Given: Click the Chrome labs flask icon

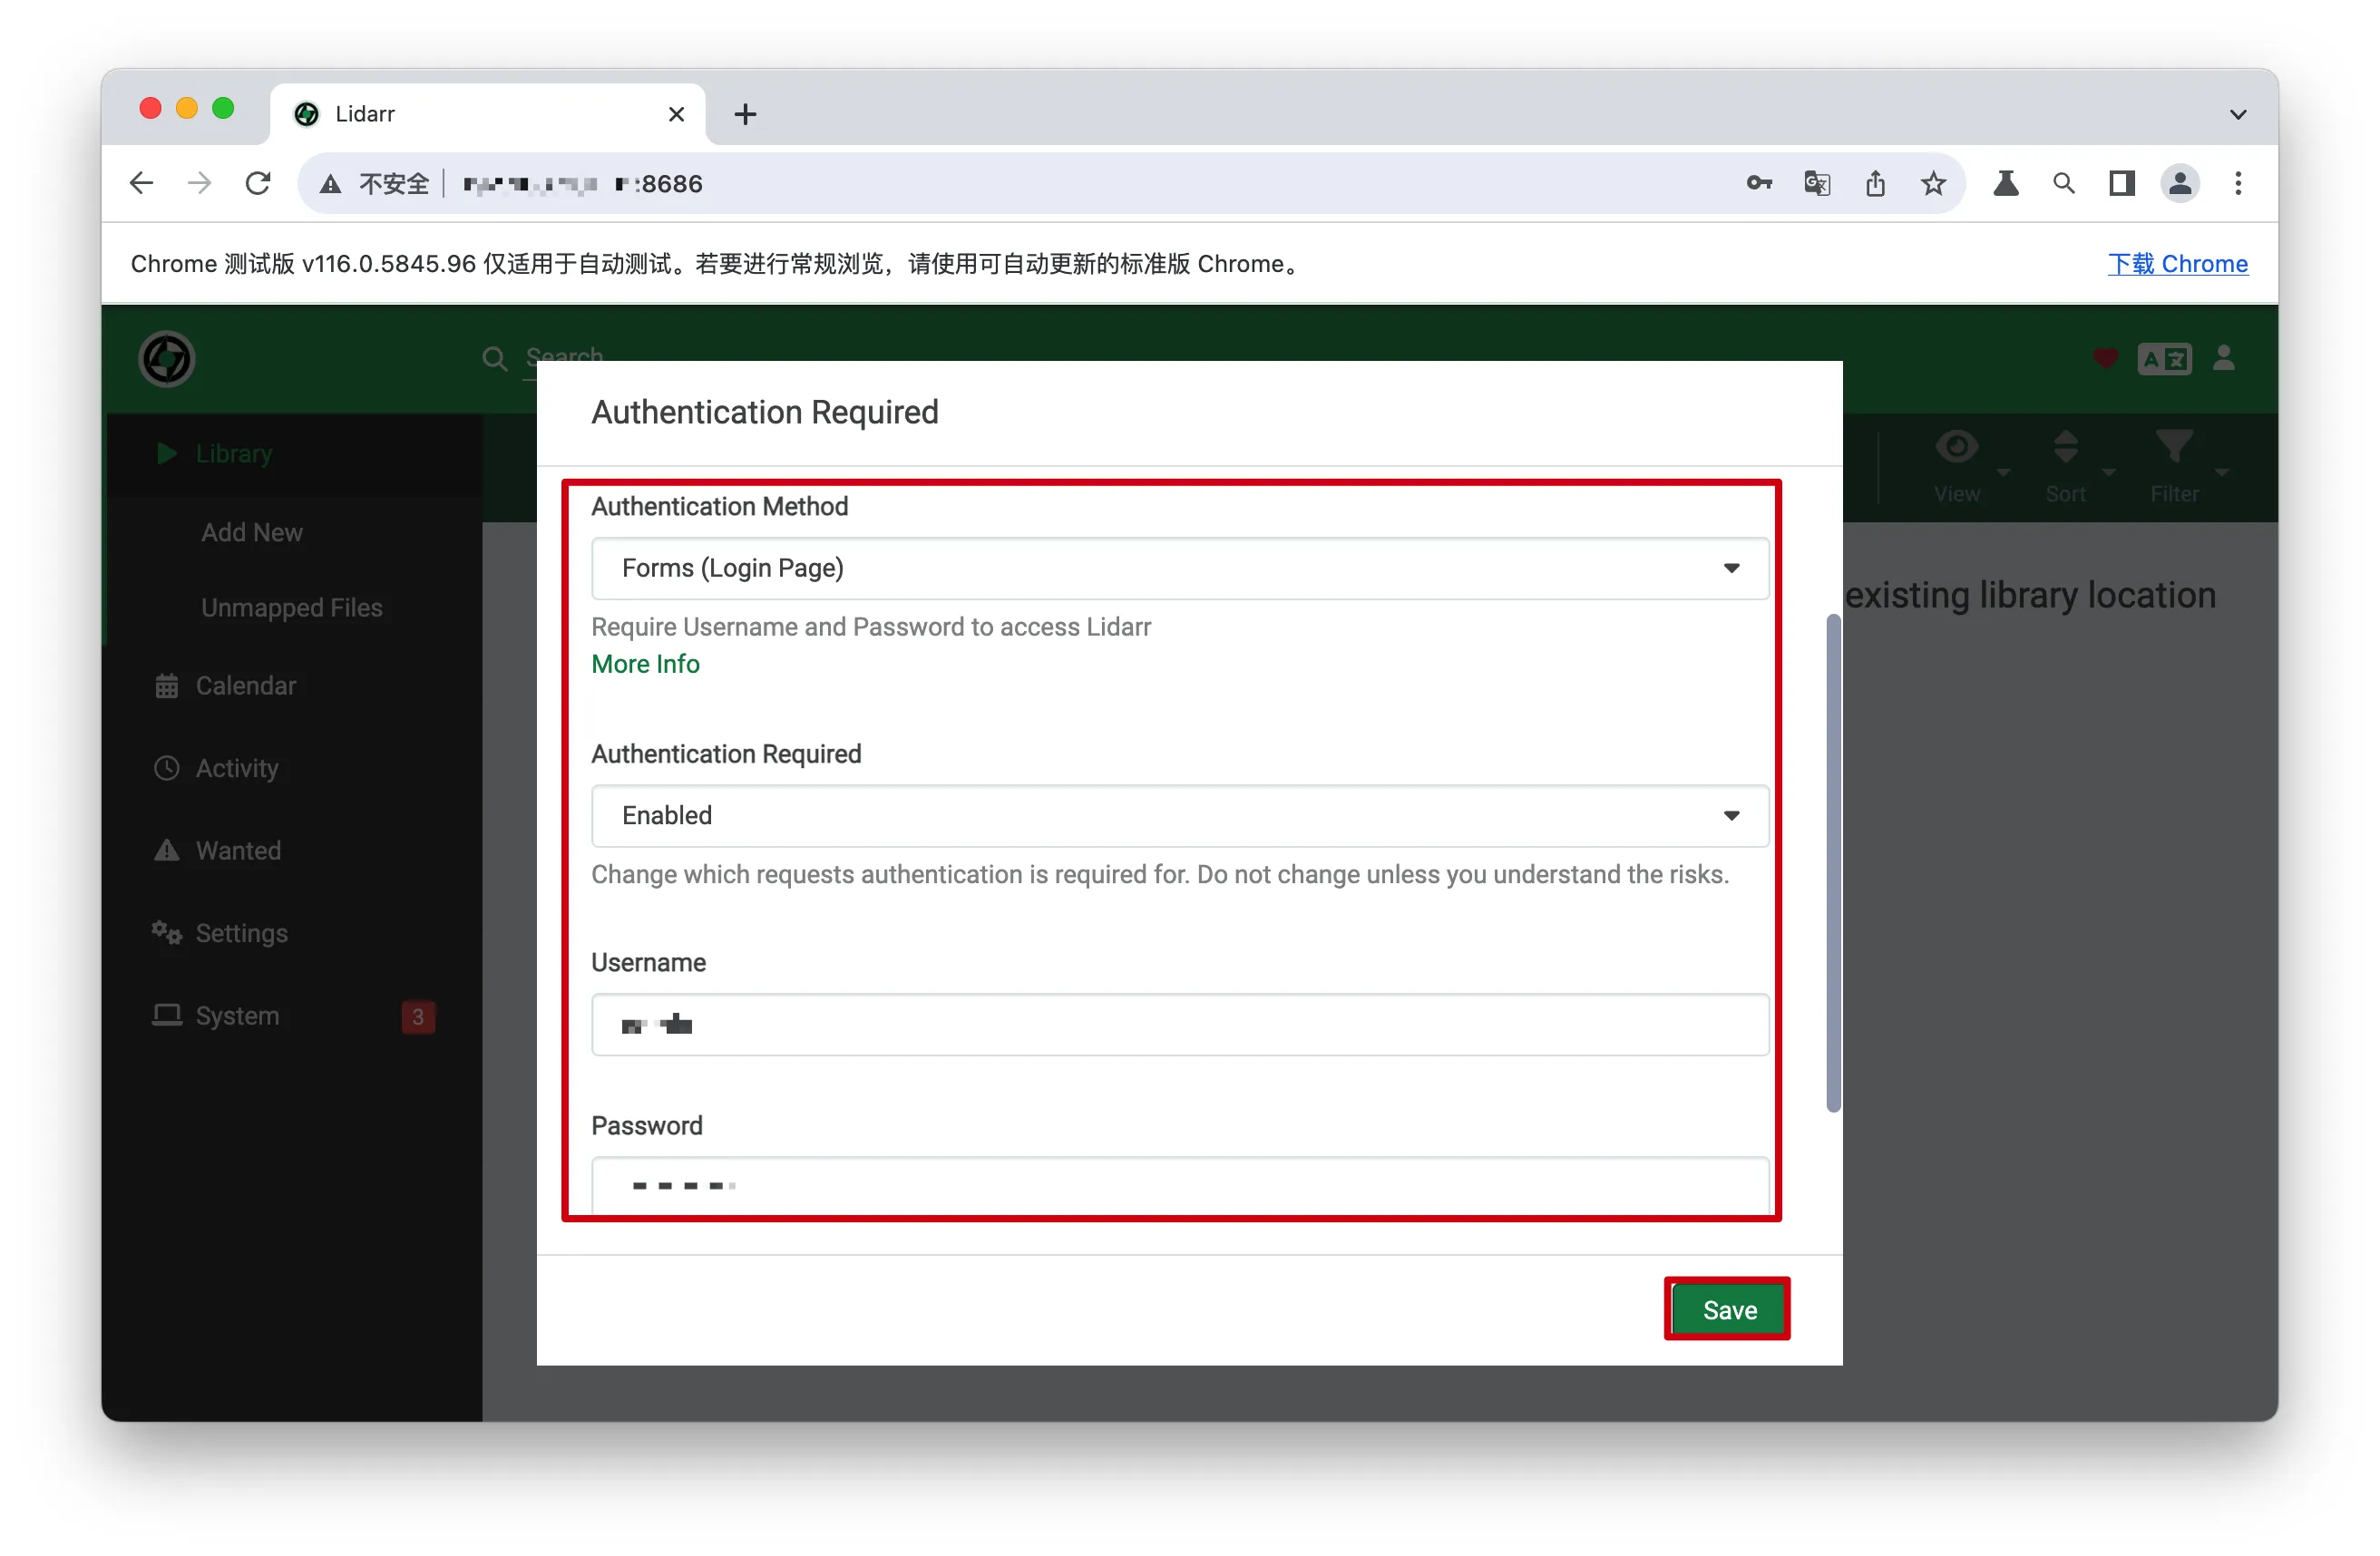Looking at the screenshot, I should point(2005,184).
